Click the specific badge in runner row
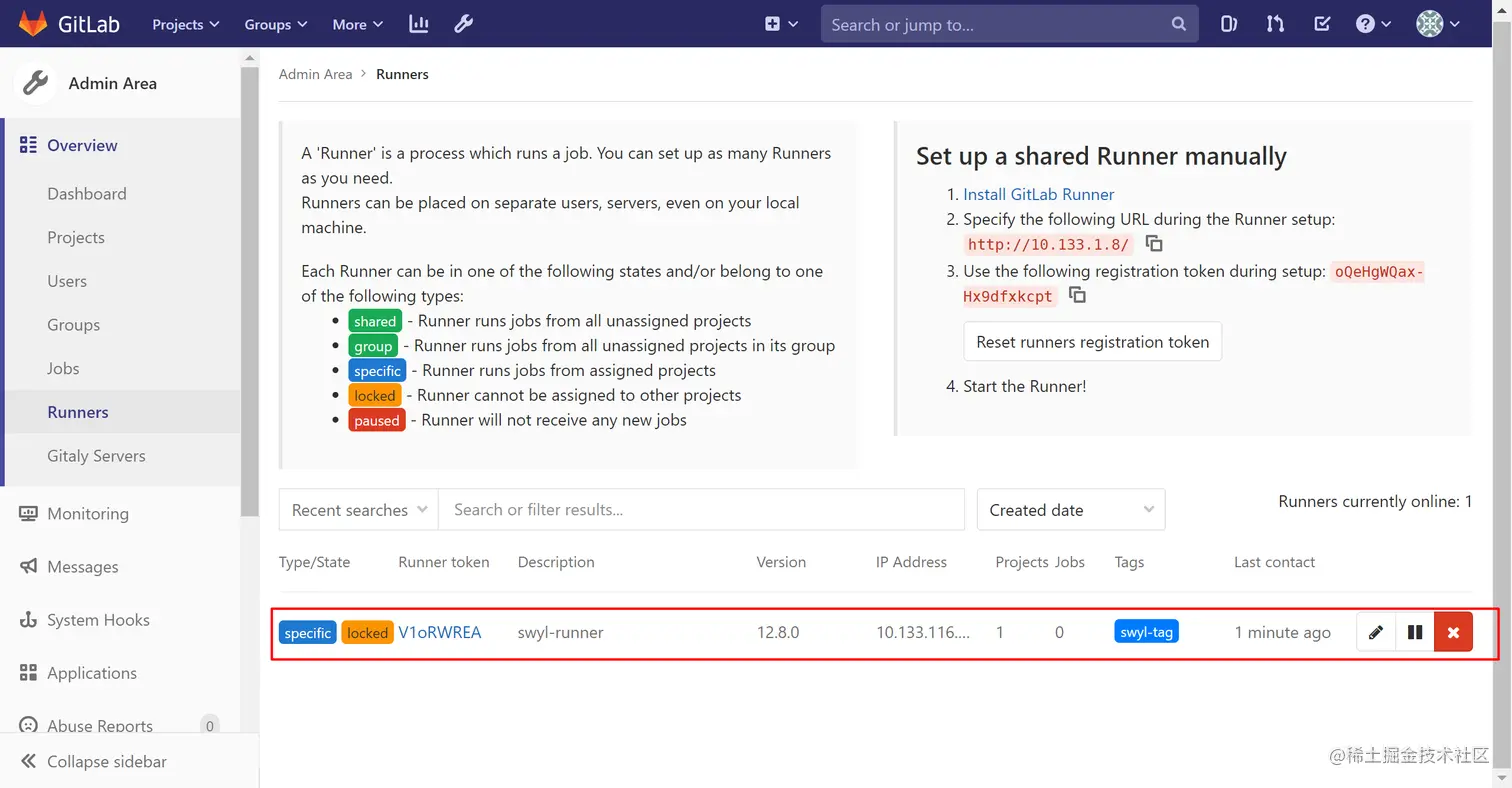 [308, 633]
